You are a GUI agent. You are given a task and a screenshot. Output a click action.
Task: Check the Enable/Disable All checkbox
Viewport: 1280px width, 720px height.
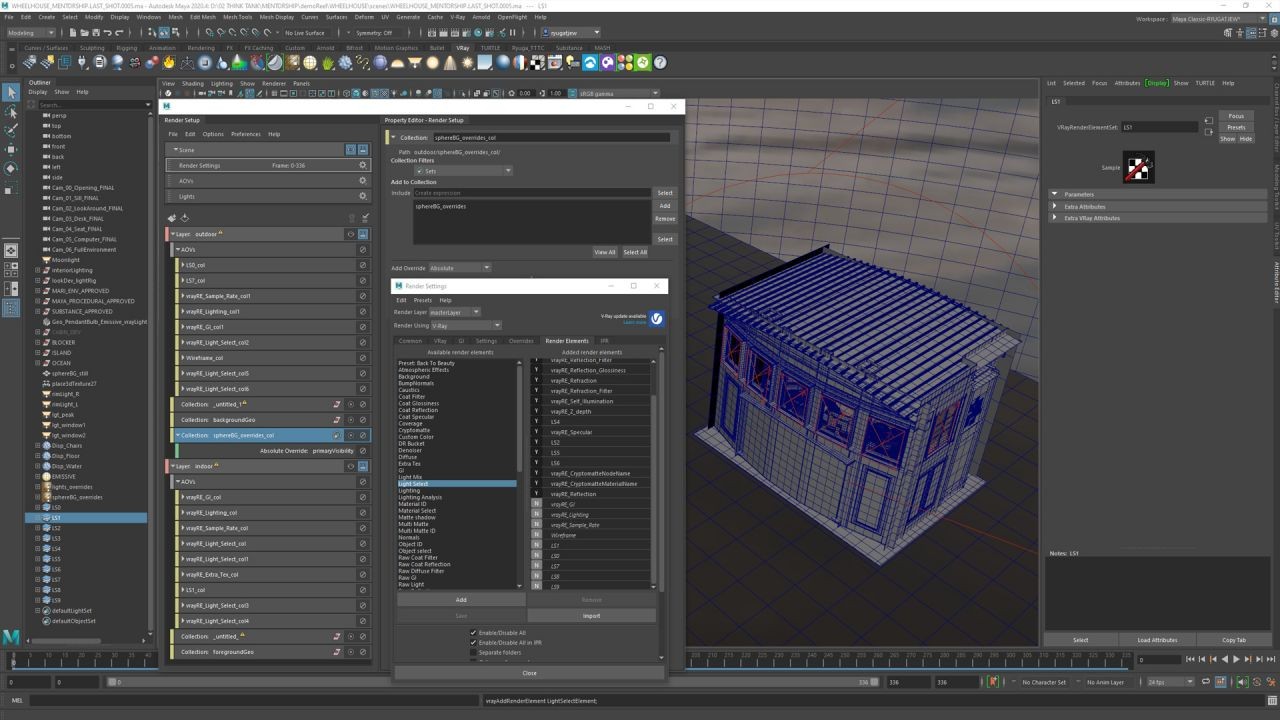pos(474,633)
